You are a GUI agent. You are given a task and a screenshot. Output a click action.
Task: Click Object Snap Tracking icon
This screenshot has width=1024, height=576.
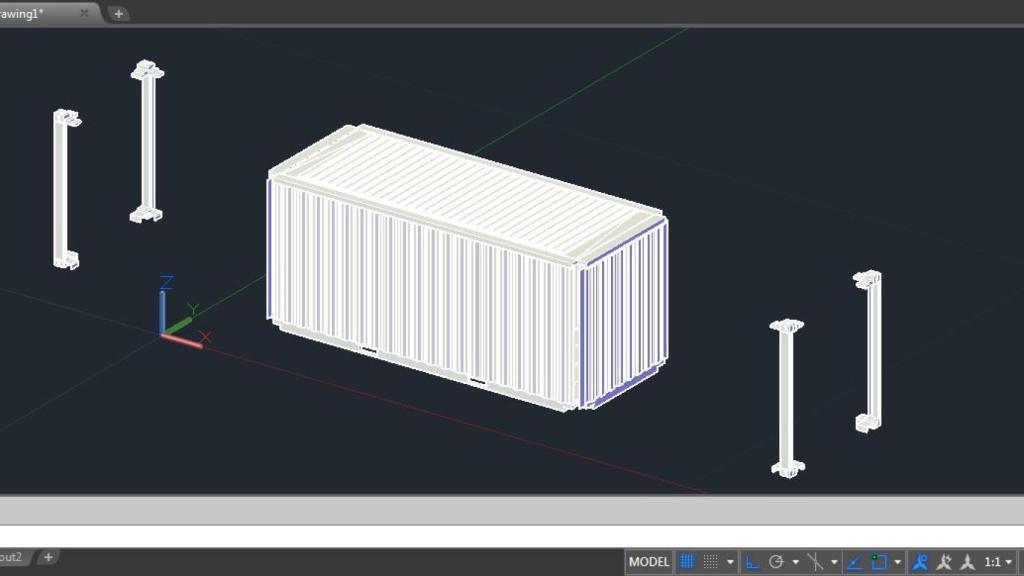click(x=856, y=562)
